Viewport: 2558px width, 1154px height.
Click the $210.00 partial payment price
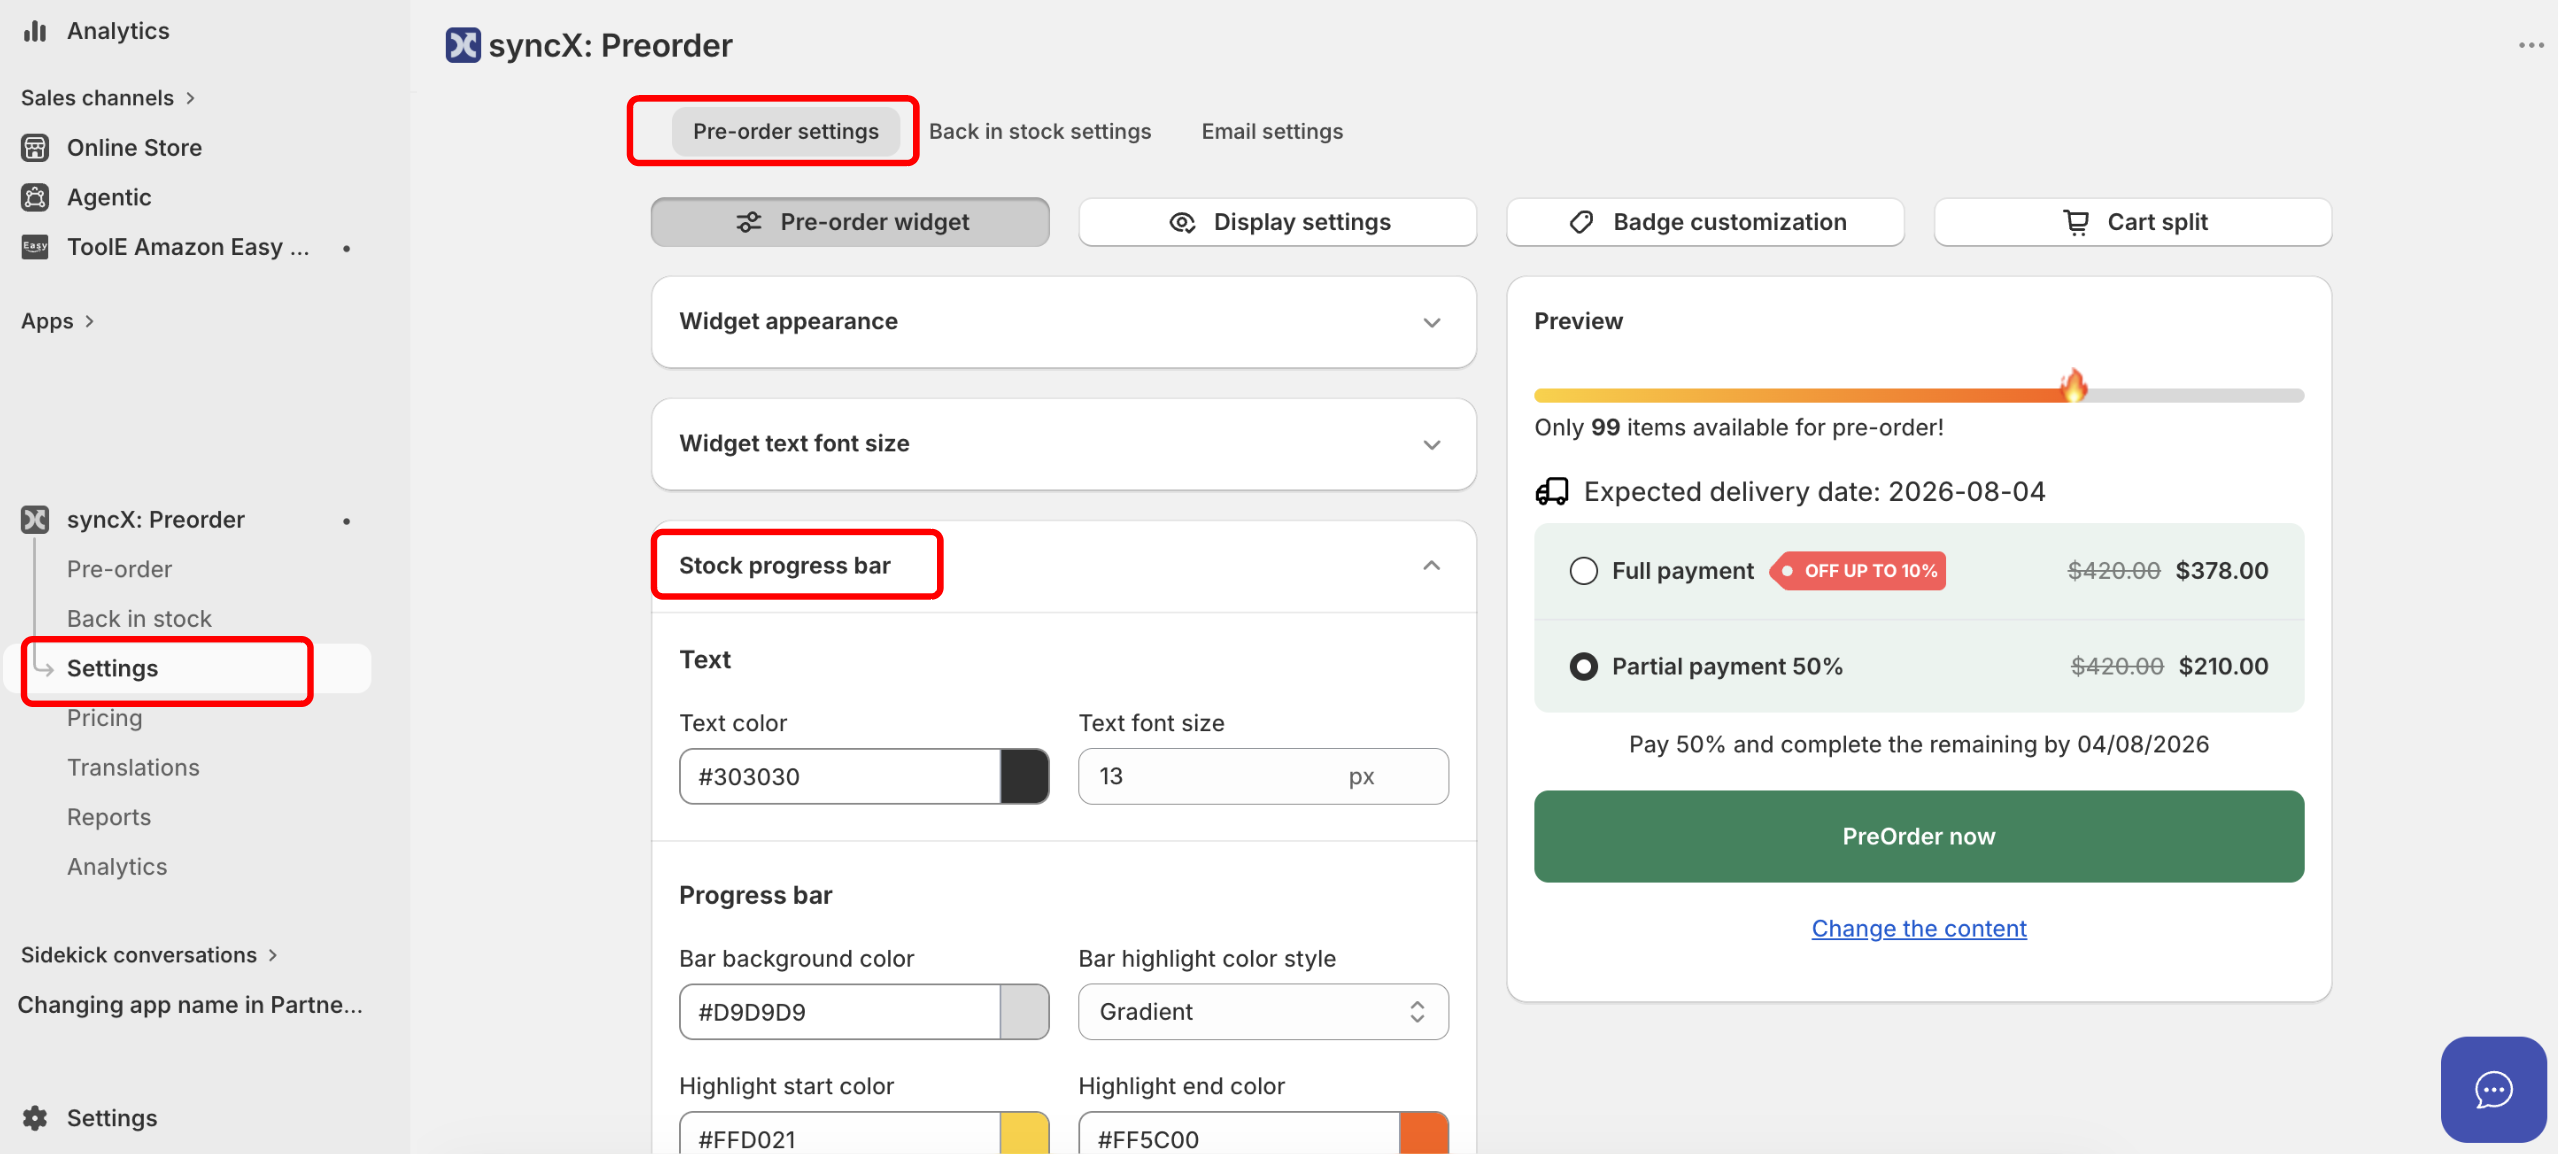[x=2224, y=667]
